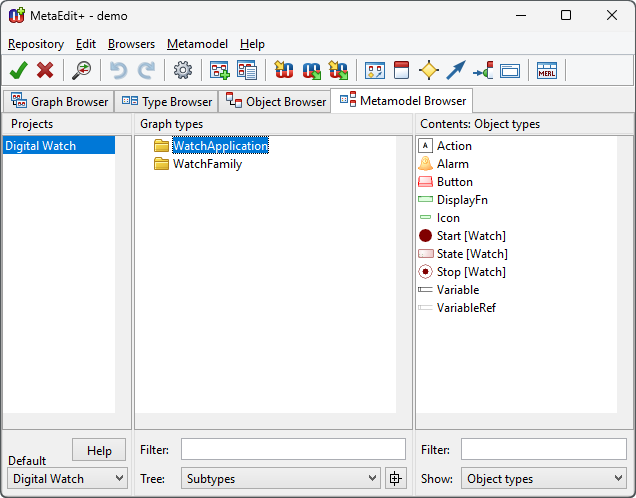This screenshot has height=498, width=636.
Task: Click the repository icon with star and green arrow
Action: pos(338,70)
